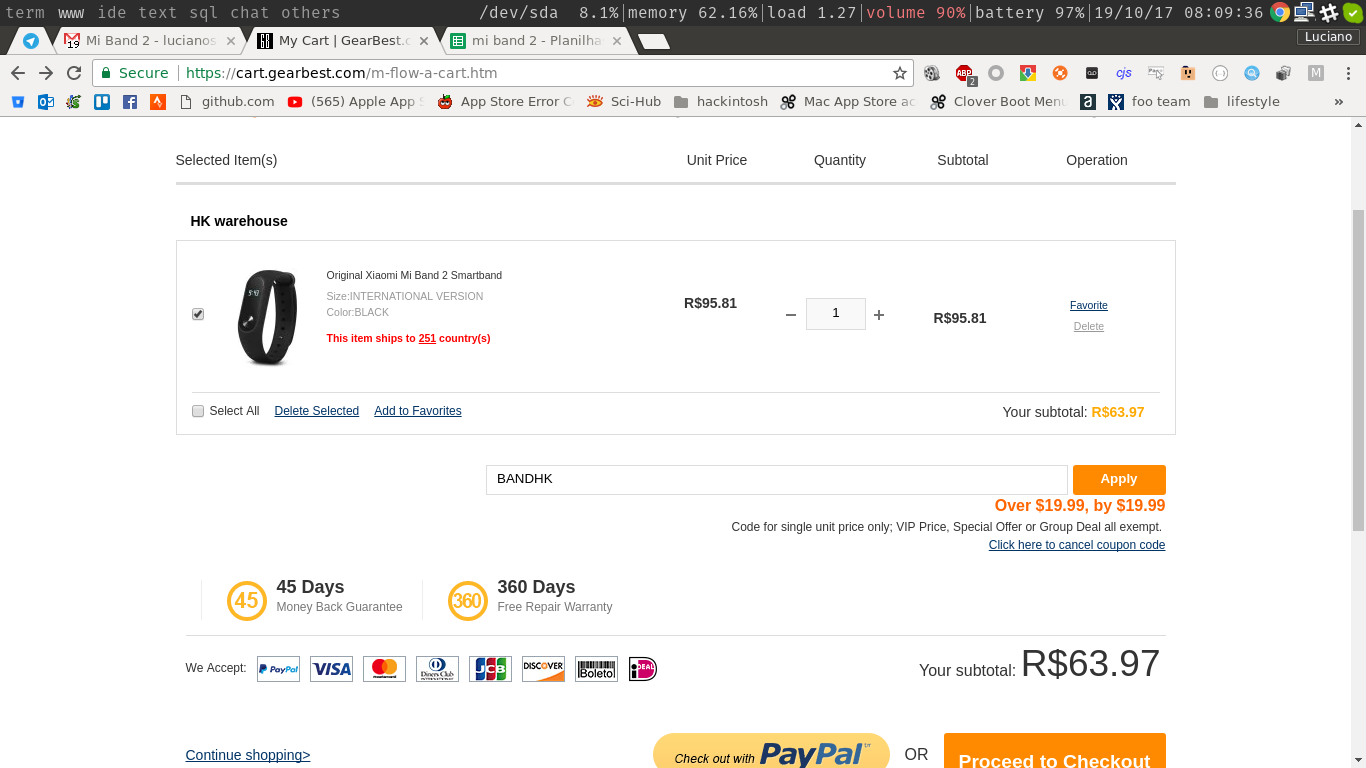Click the film reel extension icon
This screenshot has width=1366, height=768.
pos(932,73)
